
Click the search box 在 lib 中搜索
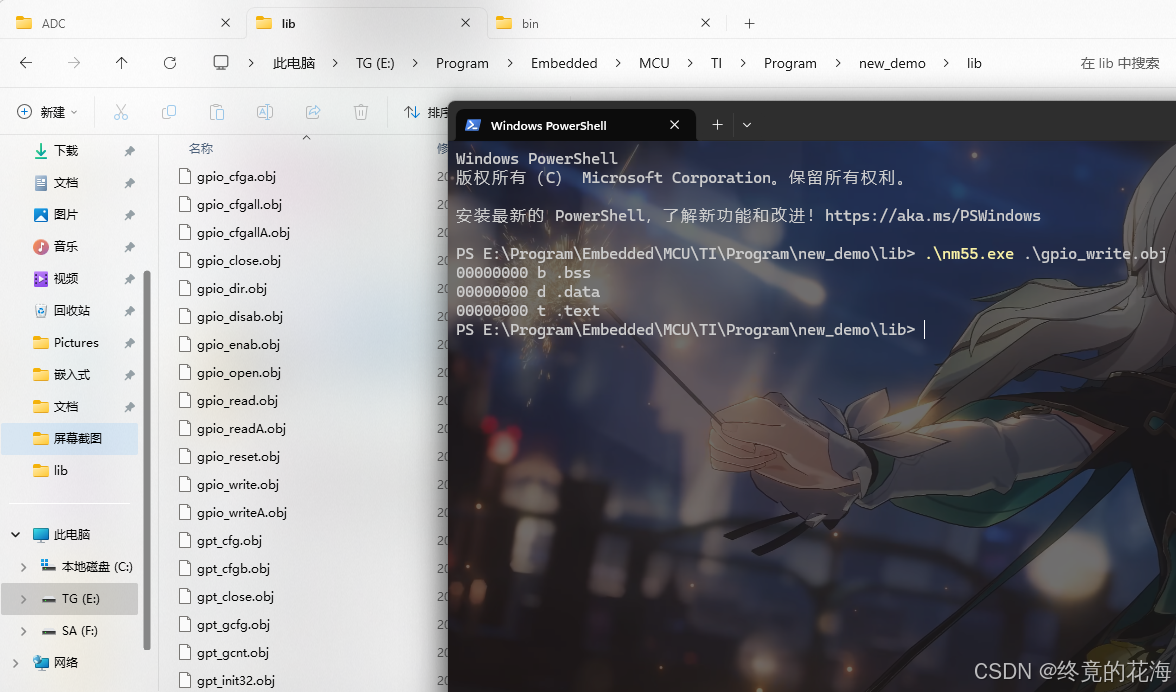click(1120, 63)
